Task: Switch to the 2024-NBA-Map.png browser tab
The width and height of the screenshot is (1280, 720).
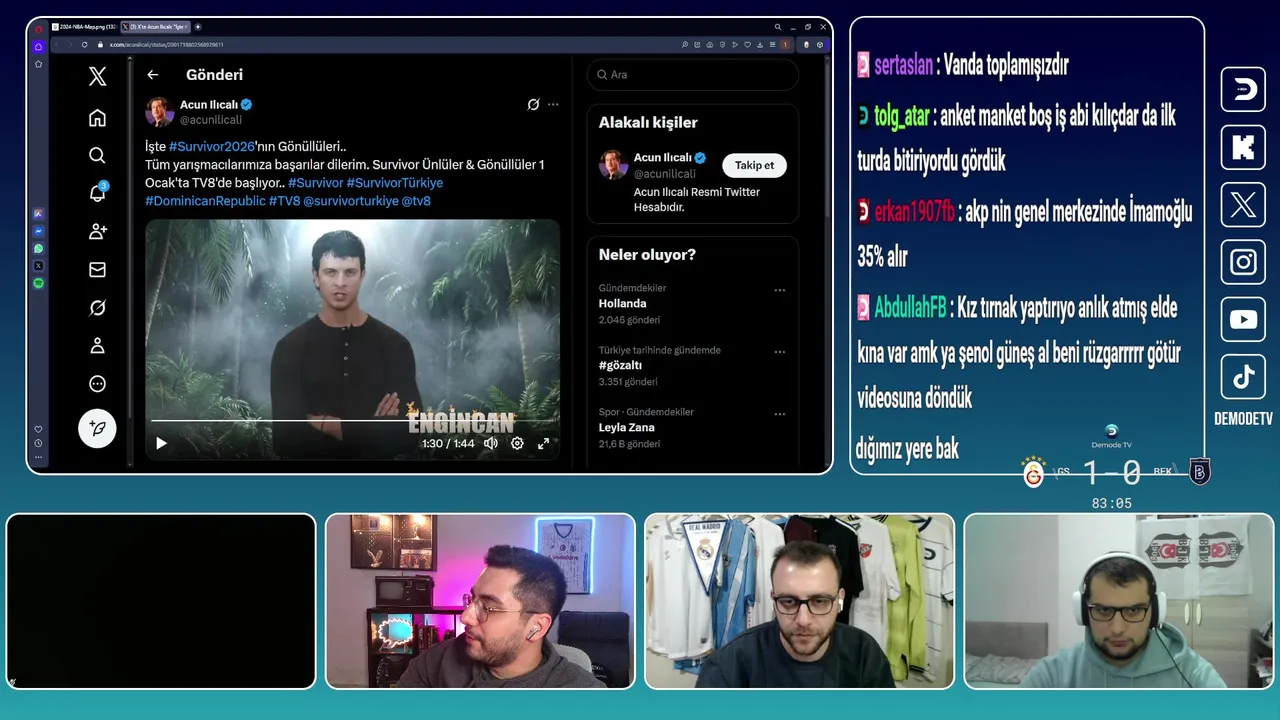Action: coord(84,27)
